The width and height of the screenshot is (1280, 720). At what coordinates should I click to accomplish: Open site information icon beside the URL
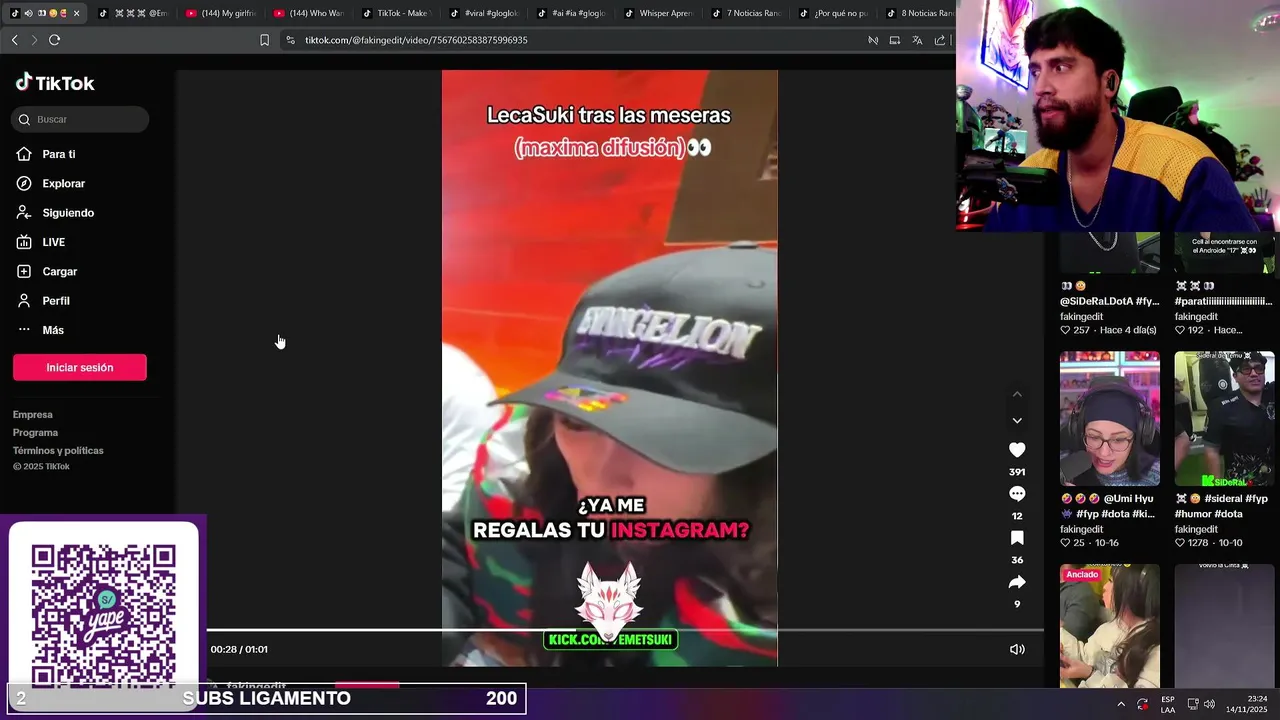pos(290,40)
